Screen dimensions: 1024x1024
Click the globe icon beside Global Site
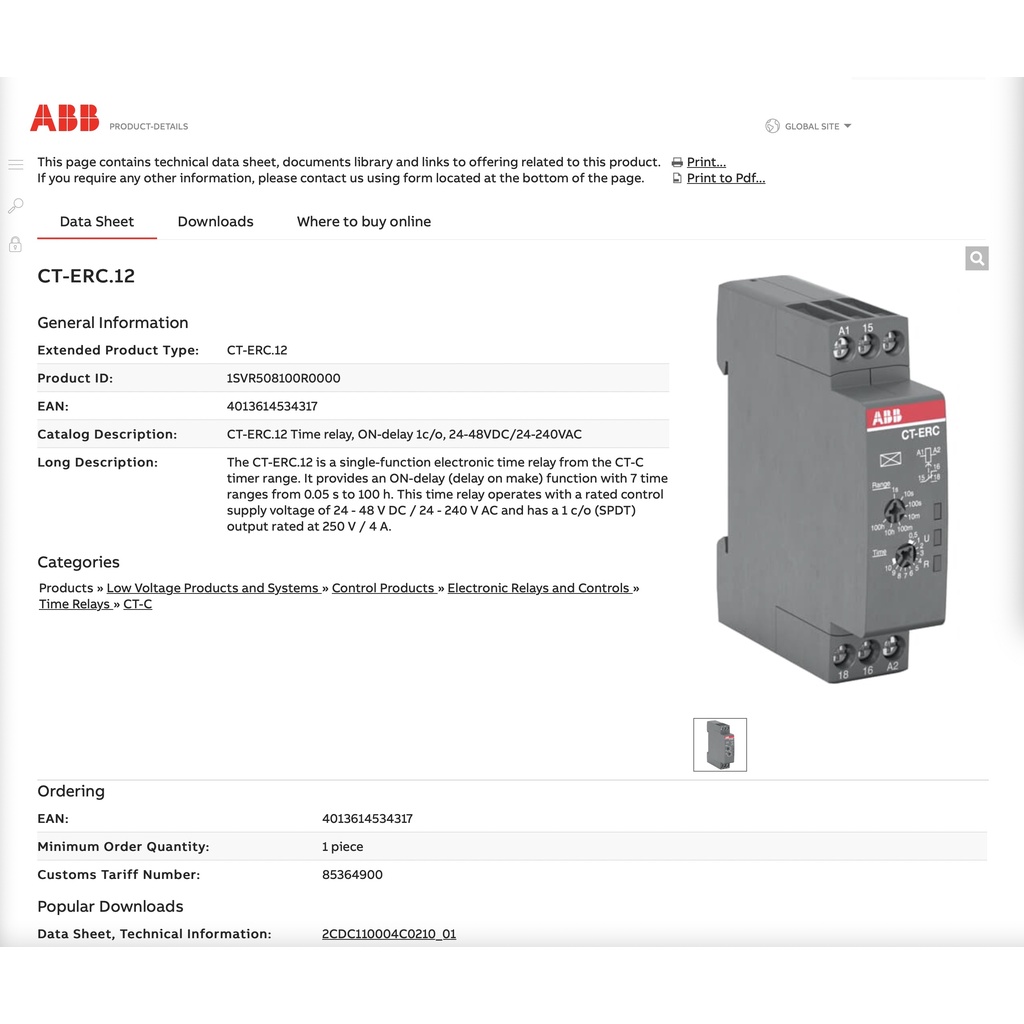pos(772,126)
